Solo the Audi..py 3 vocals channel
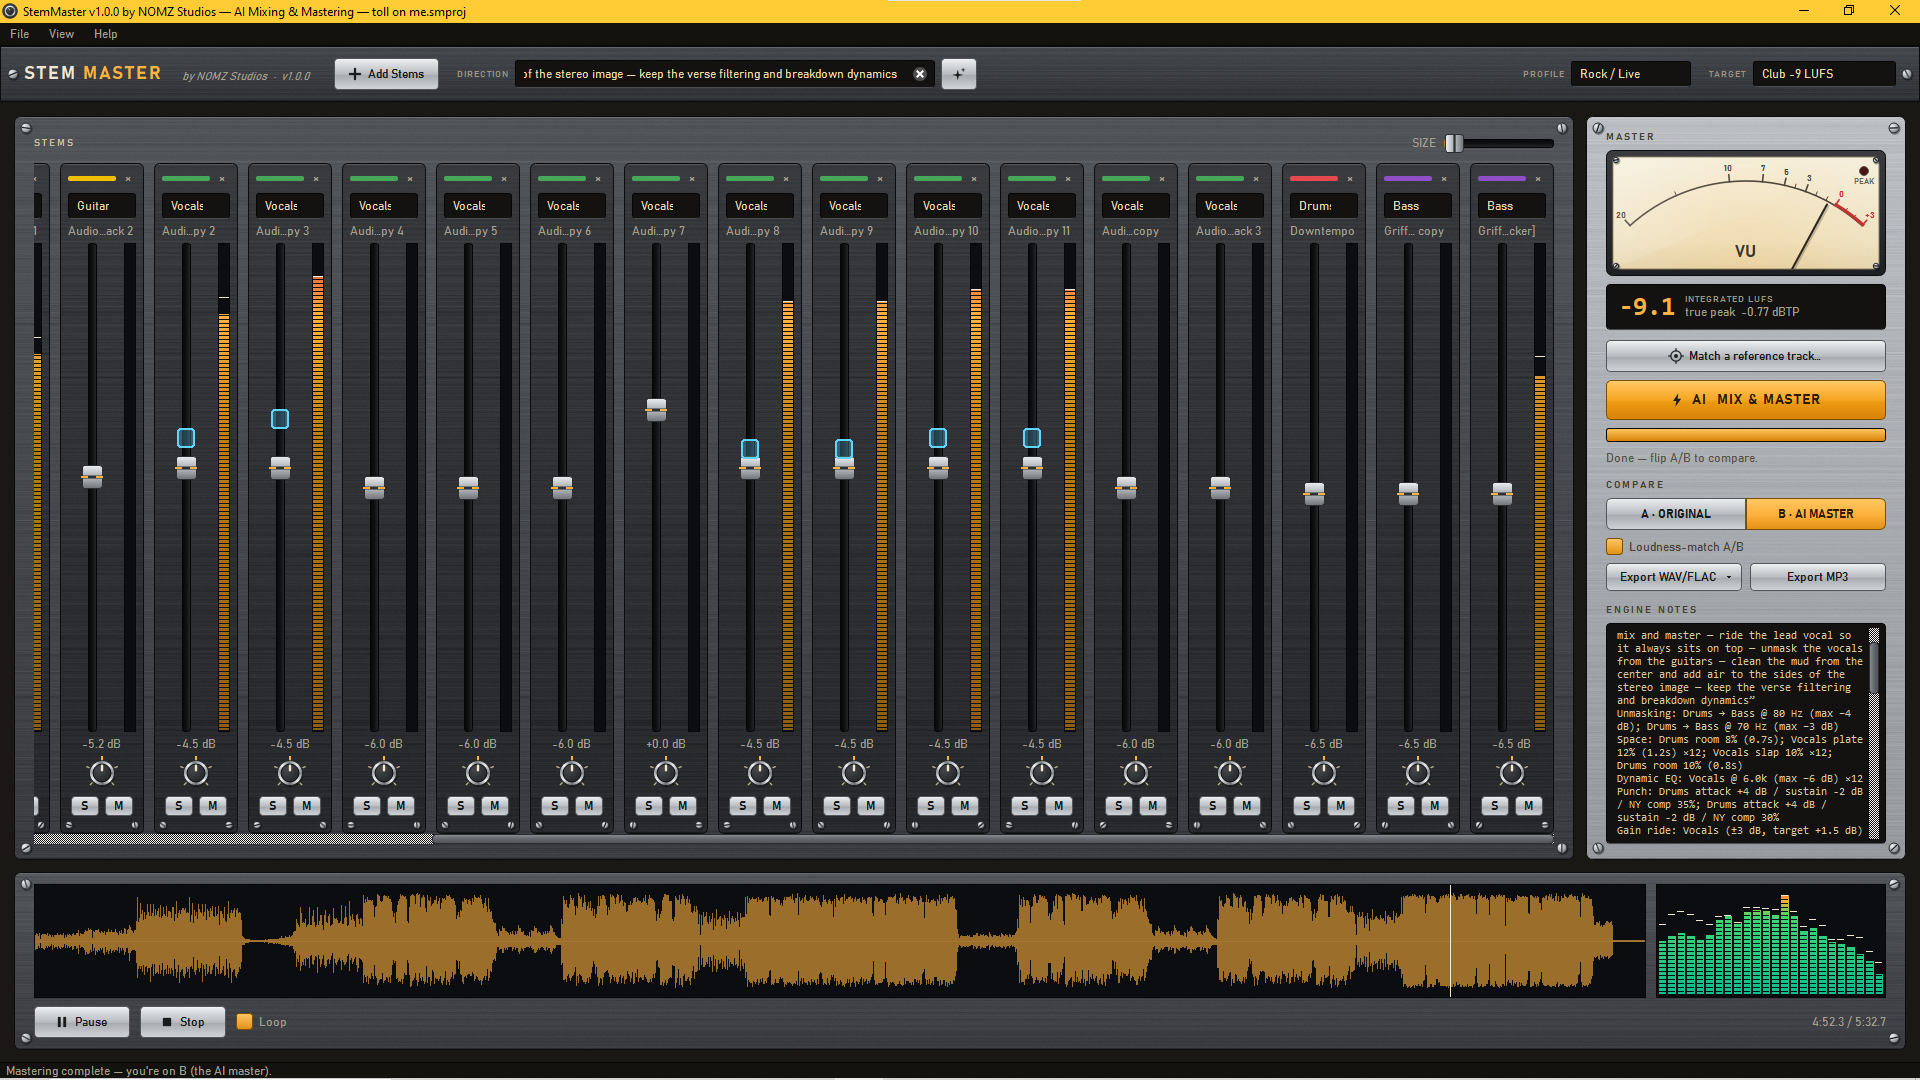Screen dimensions: 1920x1080 (x=273, y=806)
